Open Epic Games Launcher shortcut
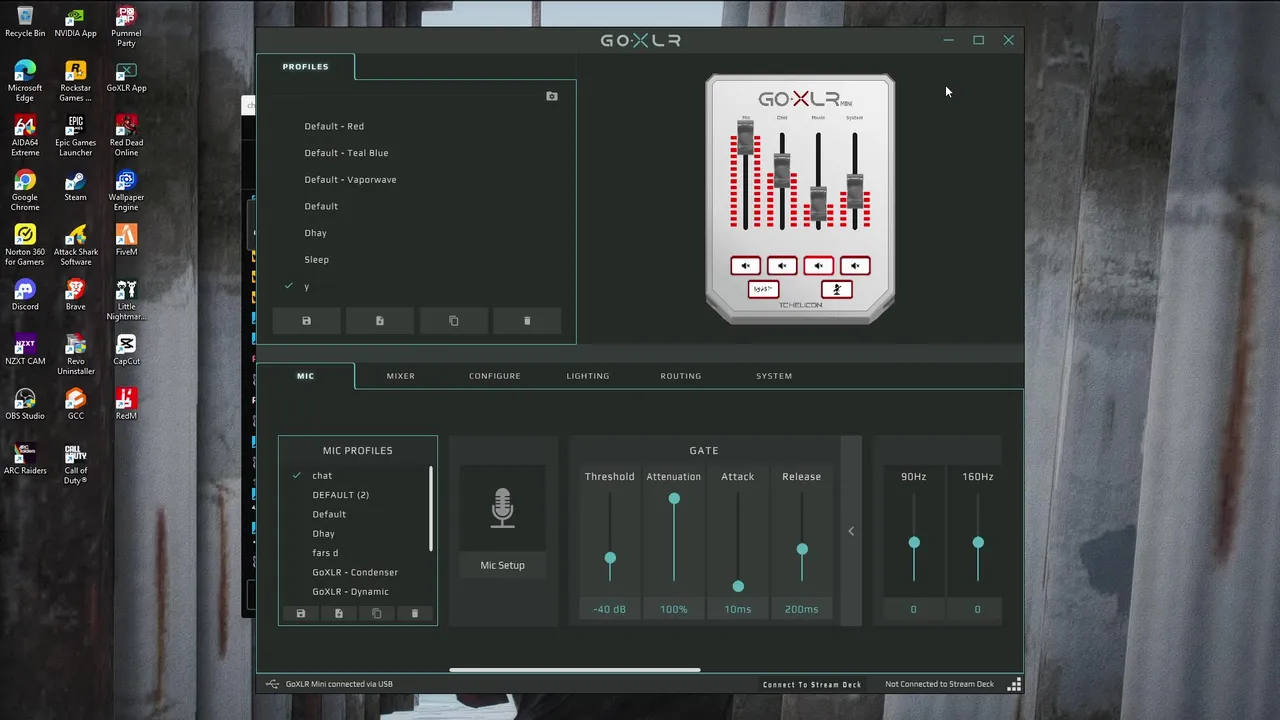This screenshot has height=720, width=1280. click(75, 136)
